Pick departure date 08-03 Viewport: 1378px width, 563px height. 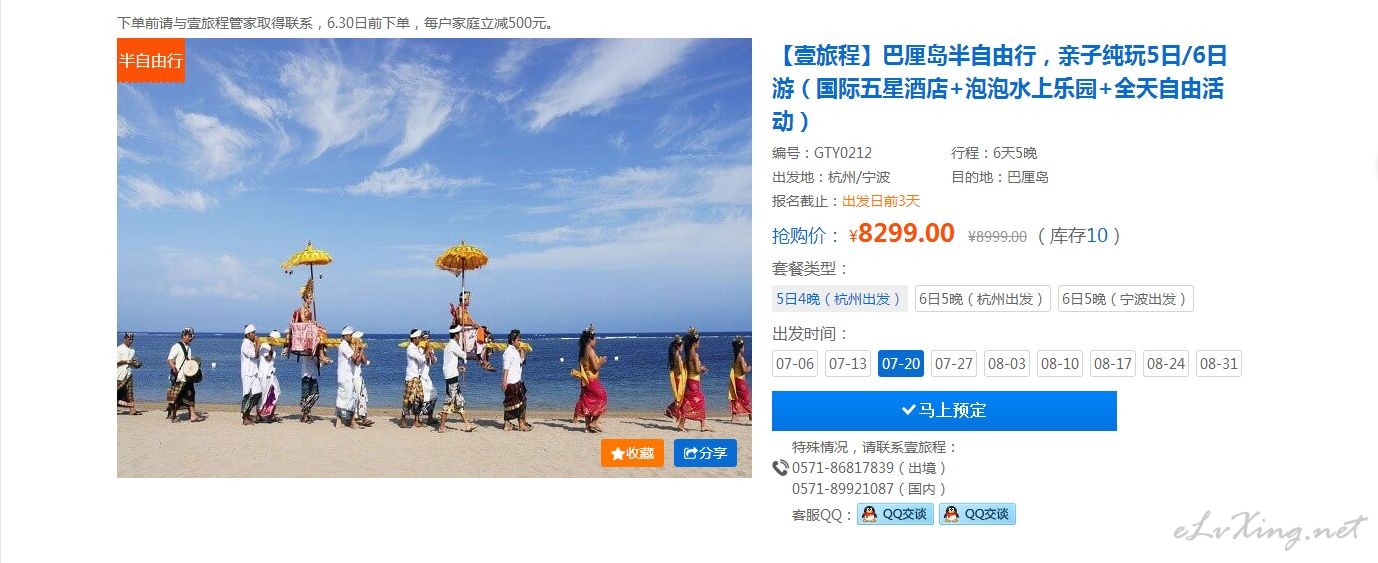[1007, 364]
